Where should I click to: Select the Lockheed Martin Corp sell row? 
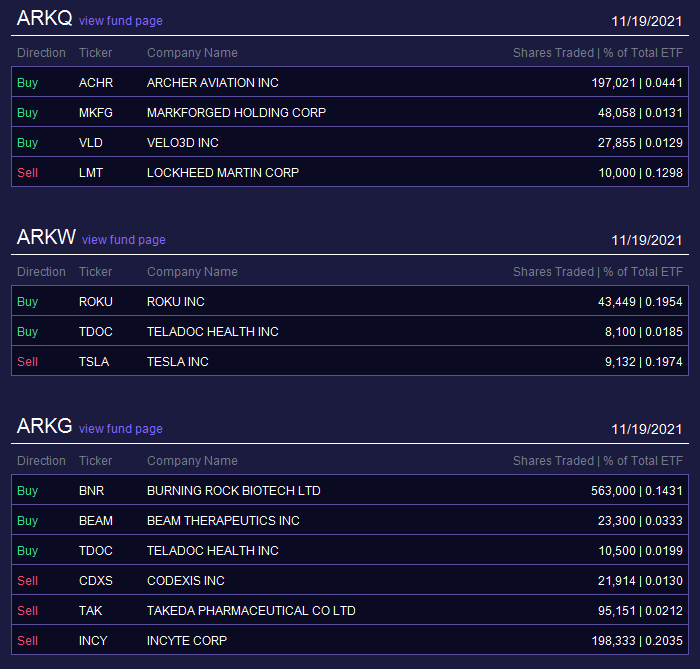coord(350,172)
